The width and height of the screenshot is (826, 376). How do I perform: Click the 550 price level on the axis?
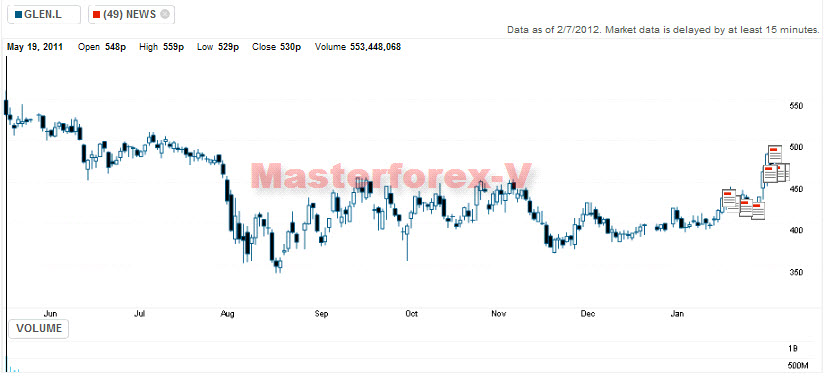(x=796, y=106)
